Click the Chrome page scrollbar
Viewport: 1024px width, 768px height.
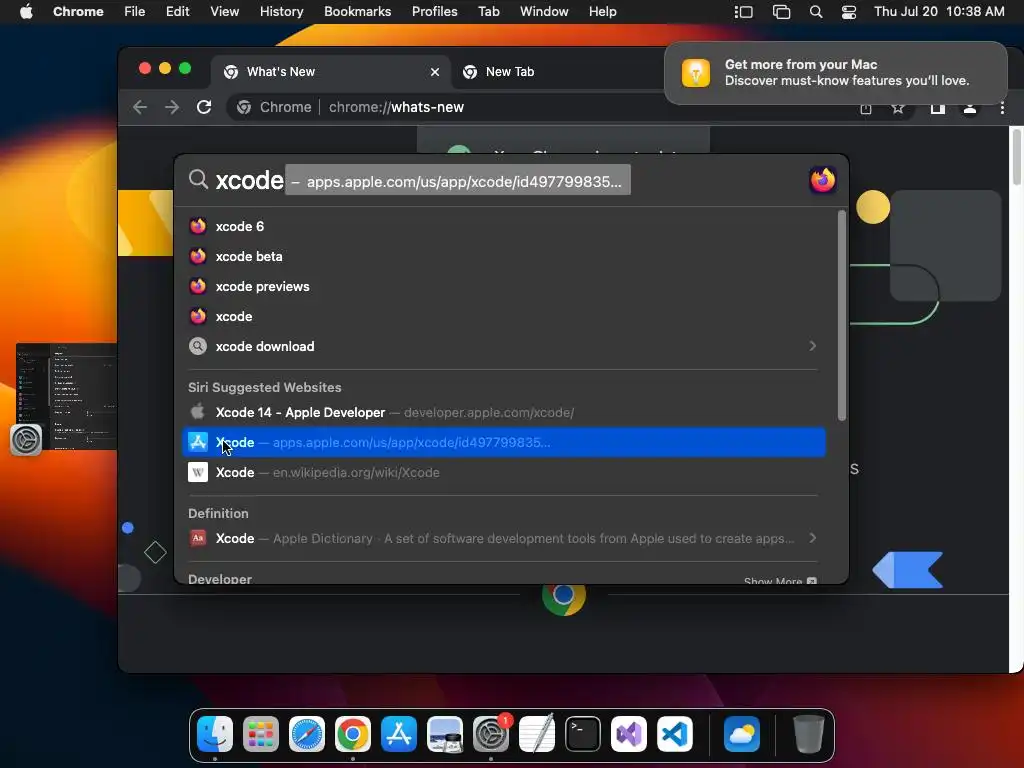click(1016, 157)
